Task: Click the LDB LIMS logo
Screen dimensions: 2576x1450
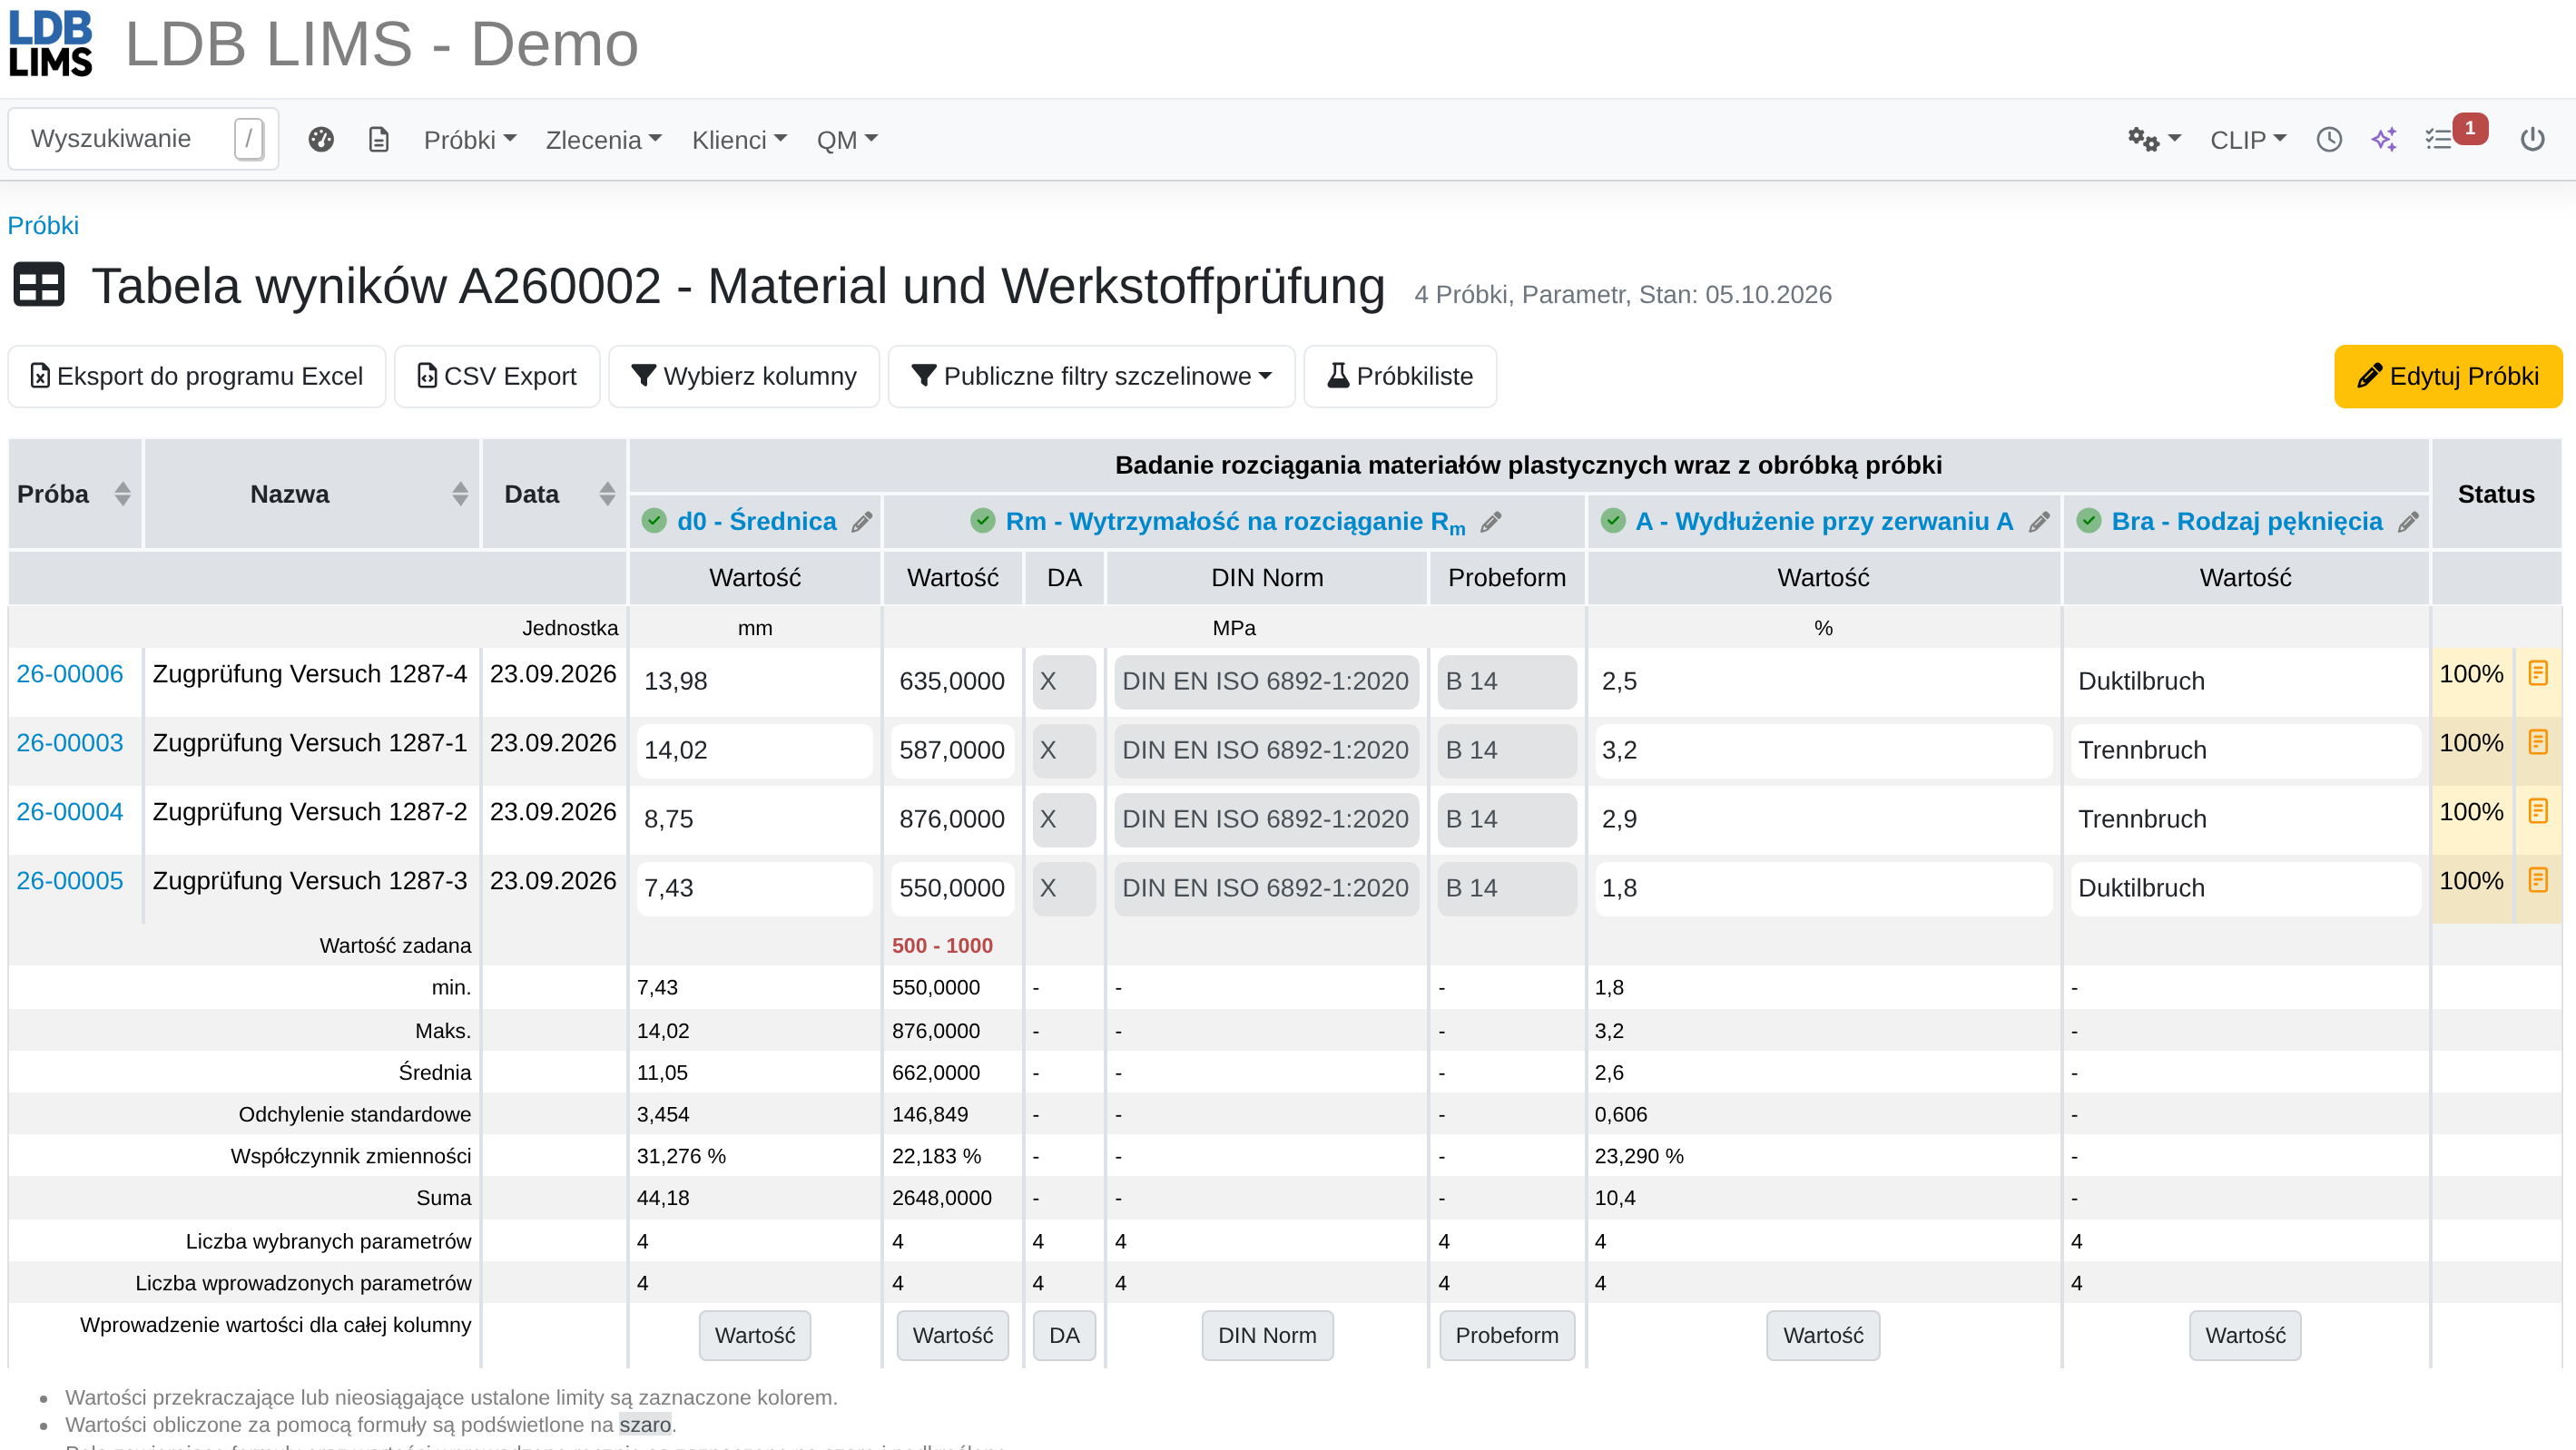Action: (51, 44)
